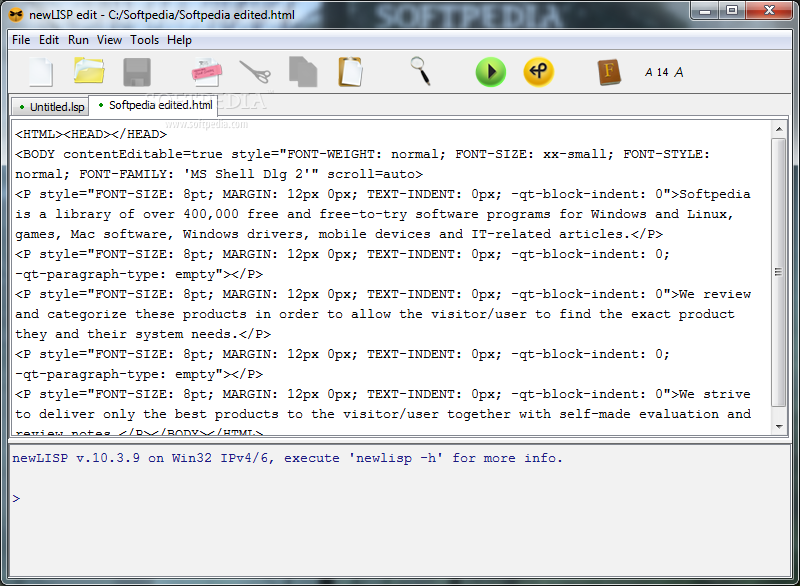
Task: Click '400,000' in the editor text
Action: pos(211,214)
